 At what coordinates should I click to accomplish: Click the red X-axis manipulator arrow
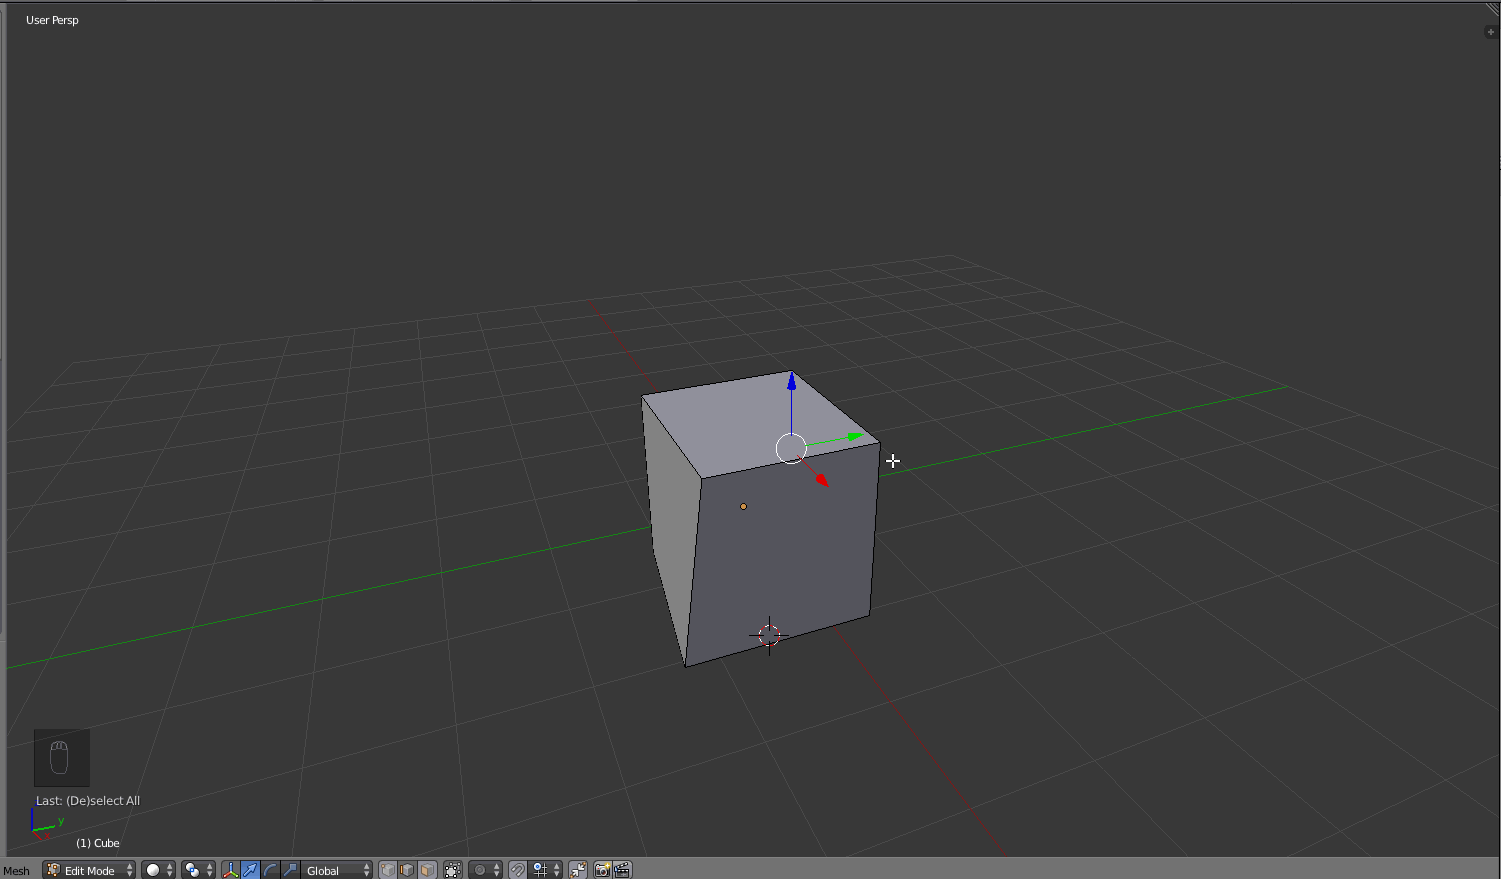click(821, 480)
